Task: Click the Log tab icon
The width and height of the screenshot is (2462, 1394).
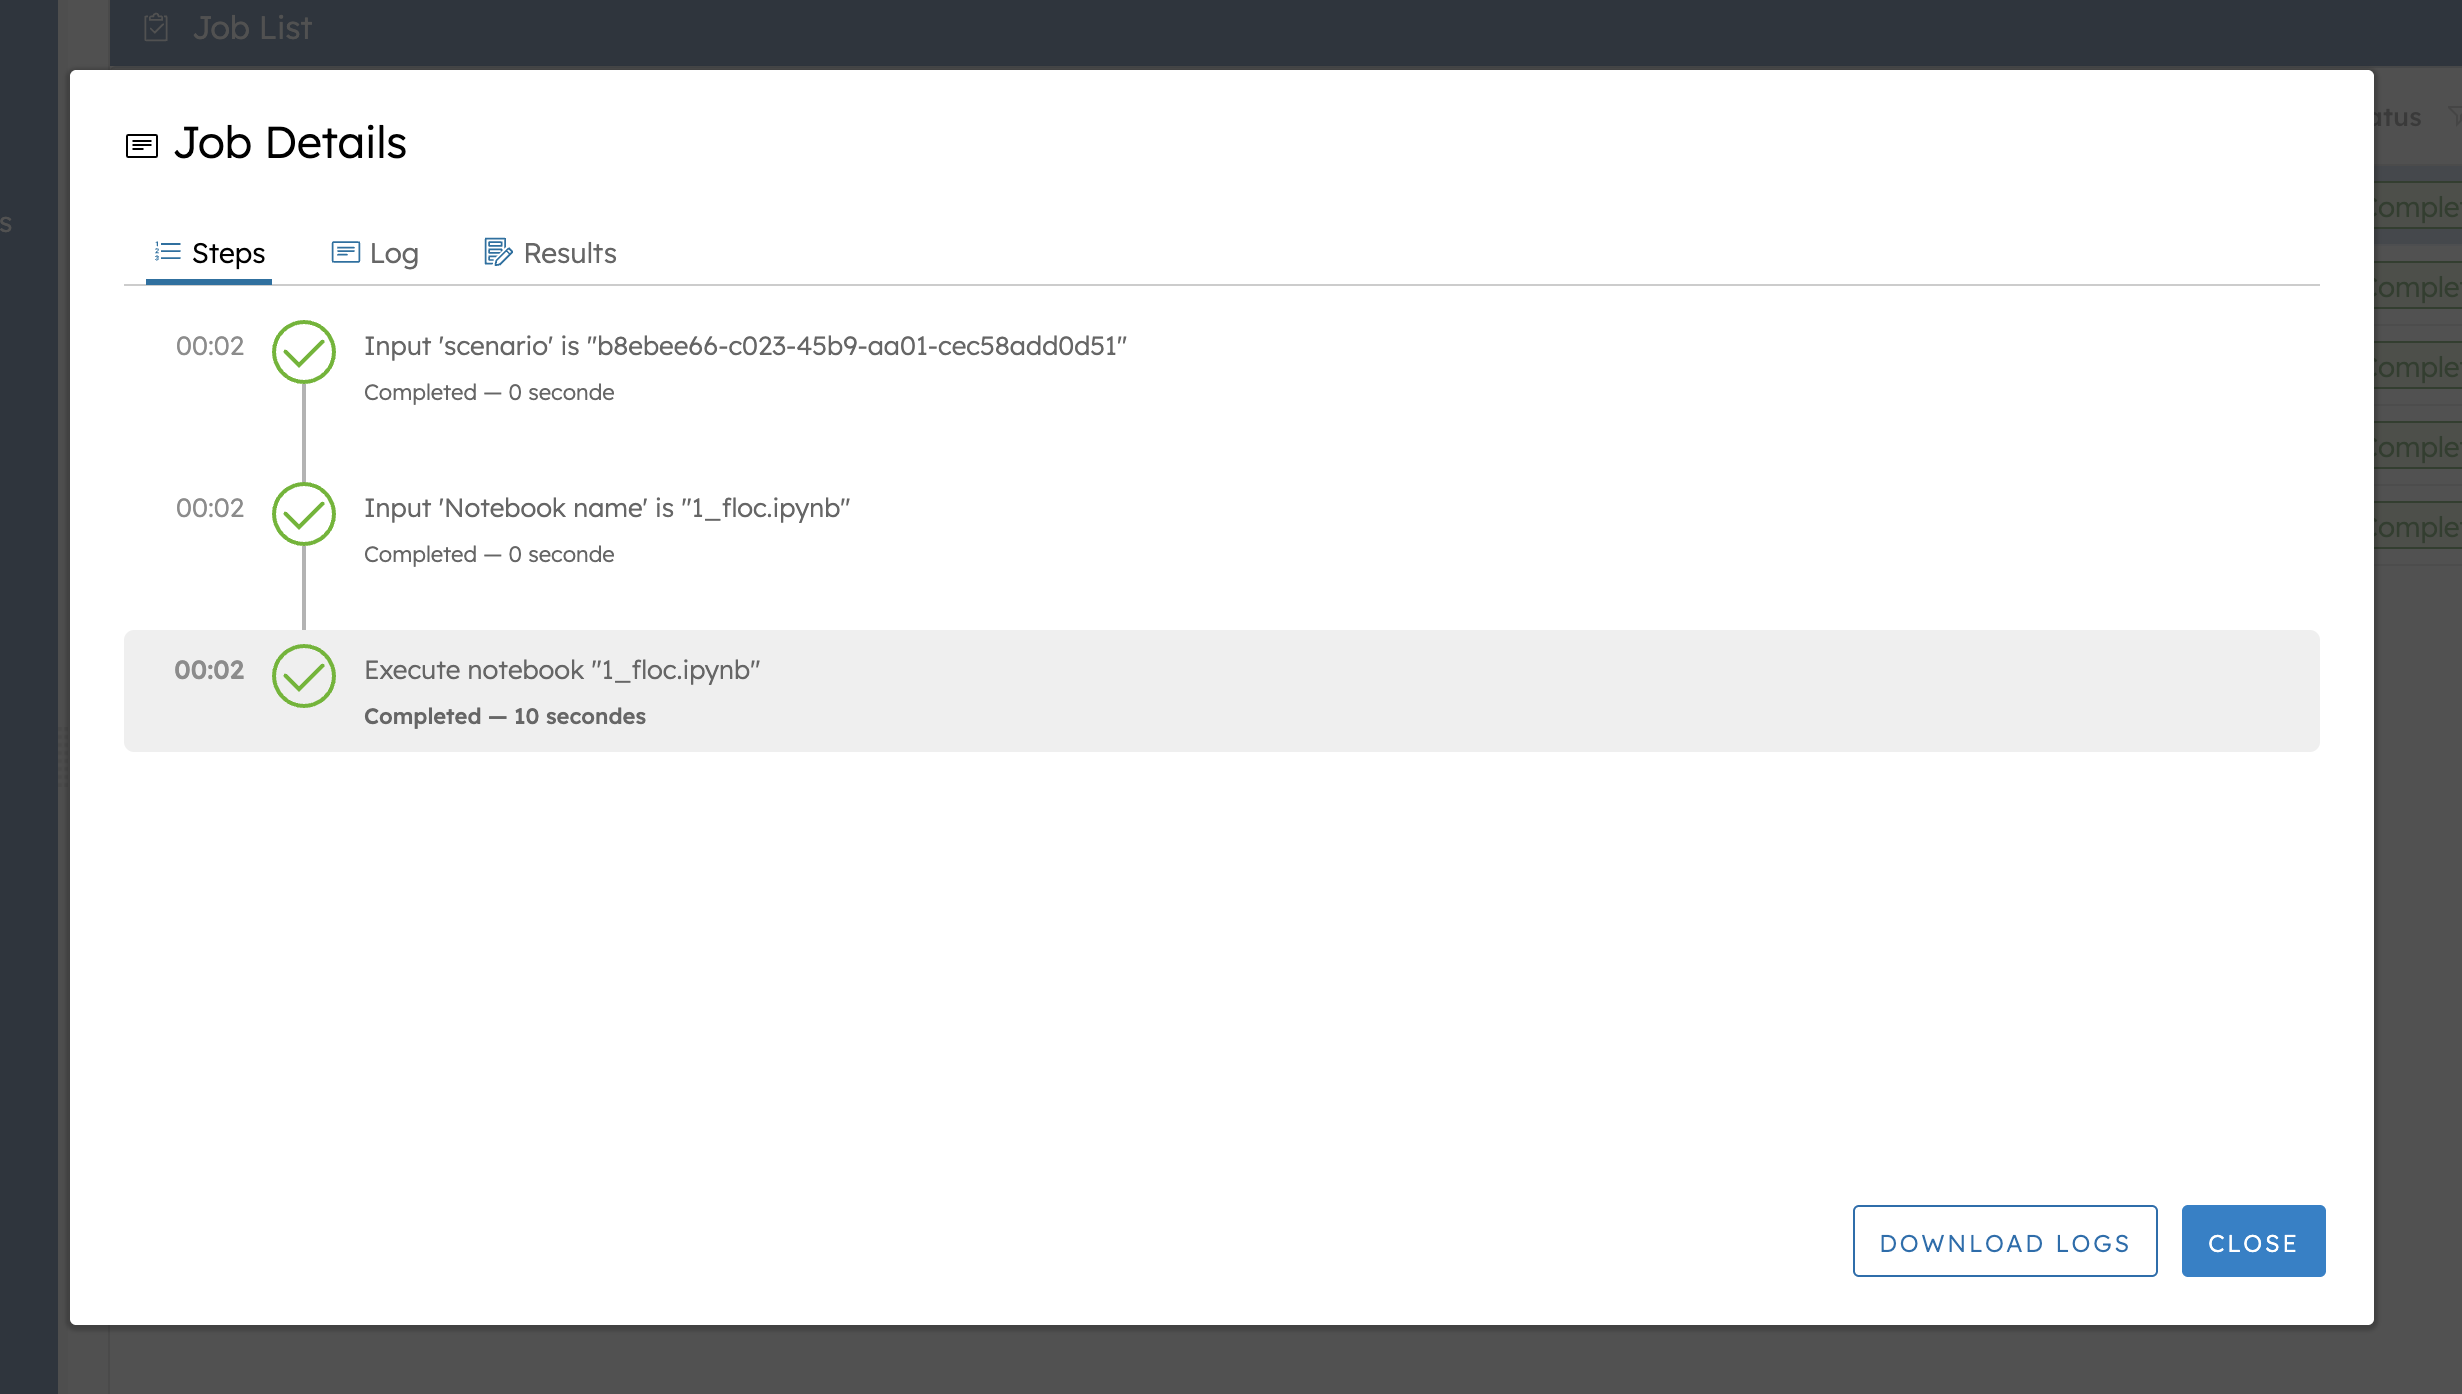Action: [x=346, y=252]
